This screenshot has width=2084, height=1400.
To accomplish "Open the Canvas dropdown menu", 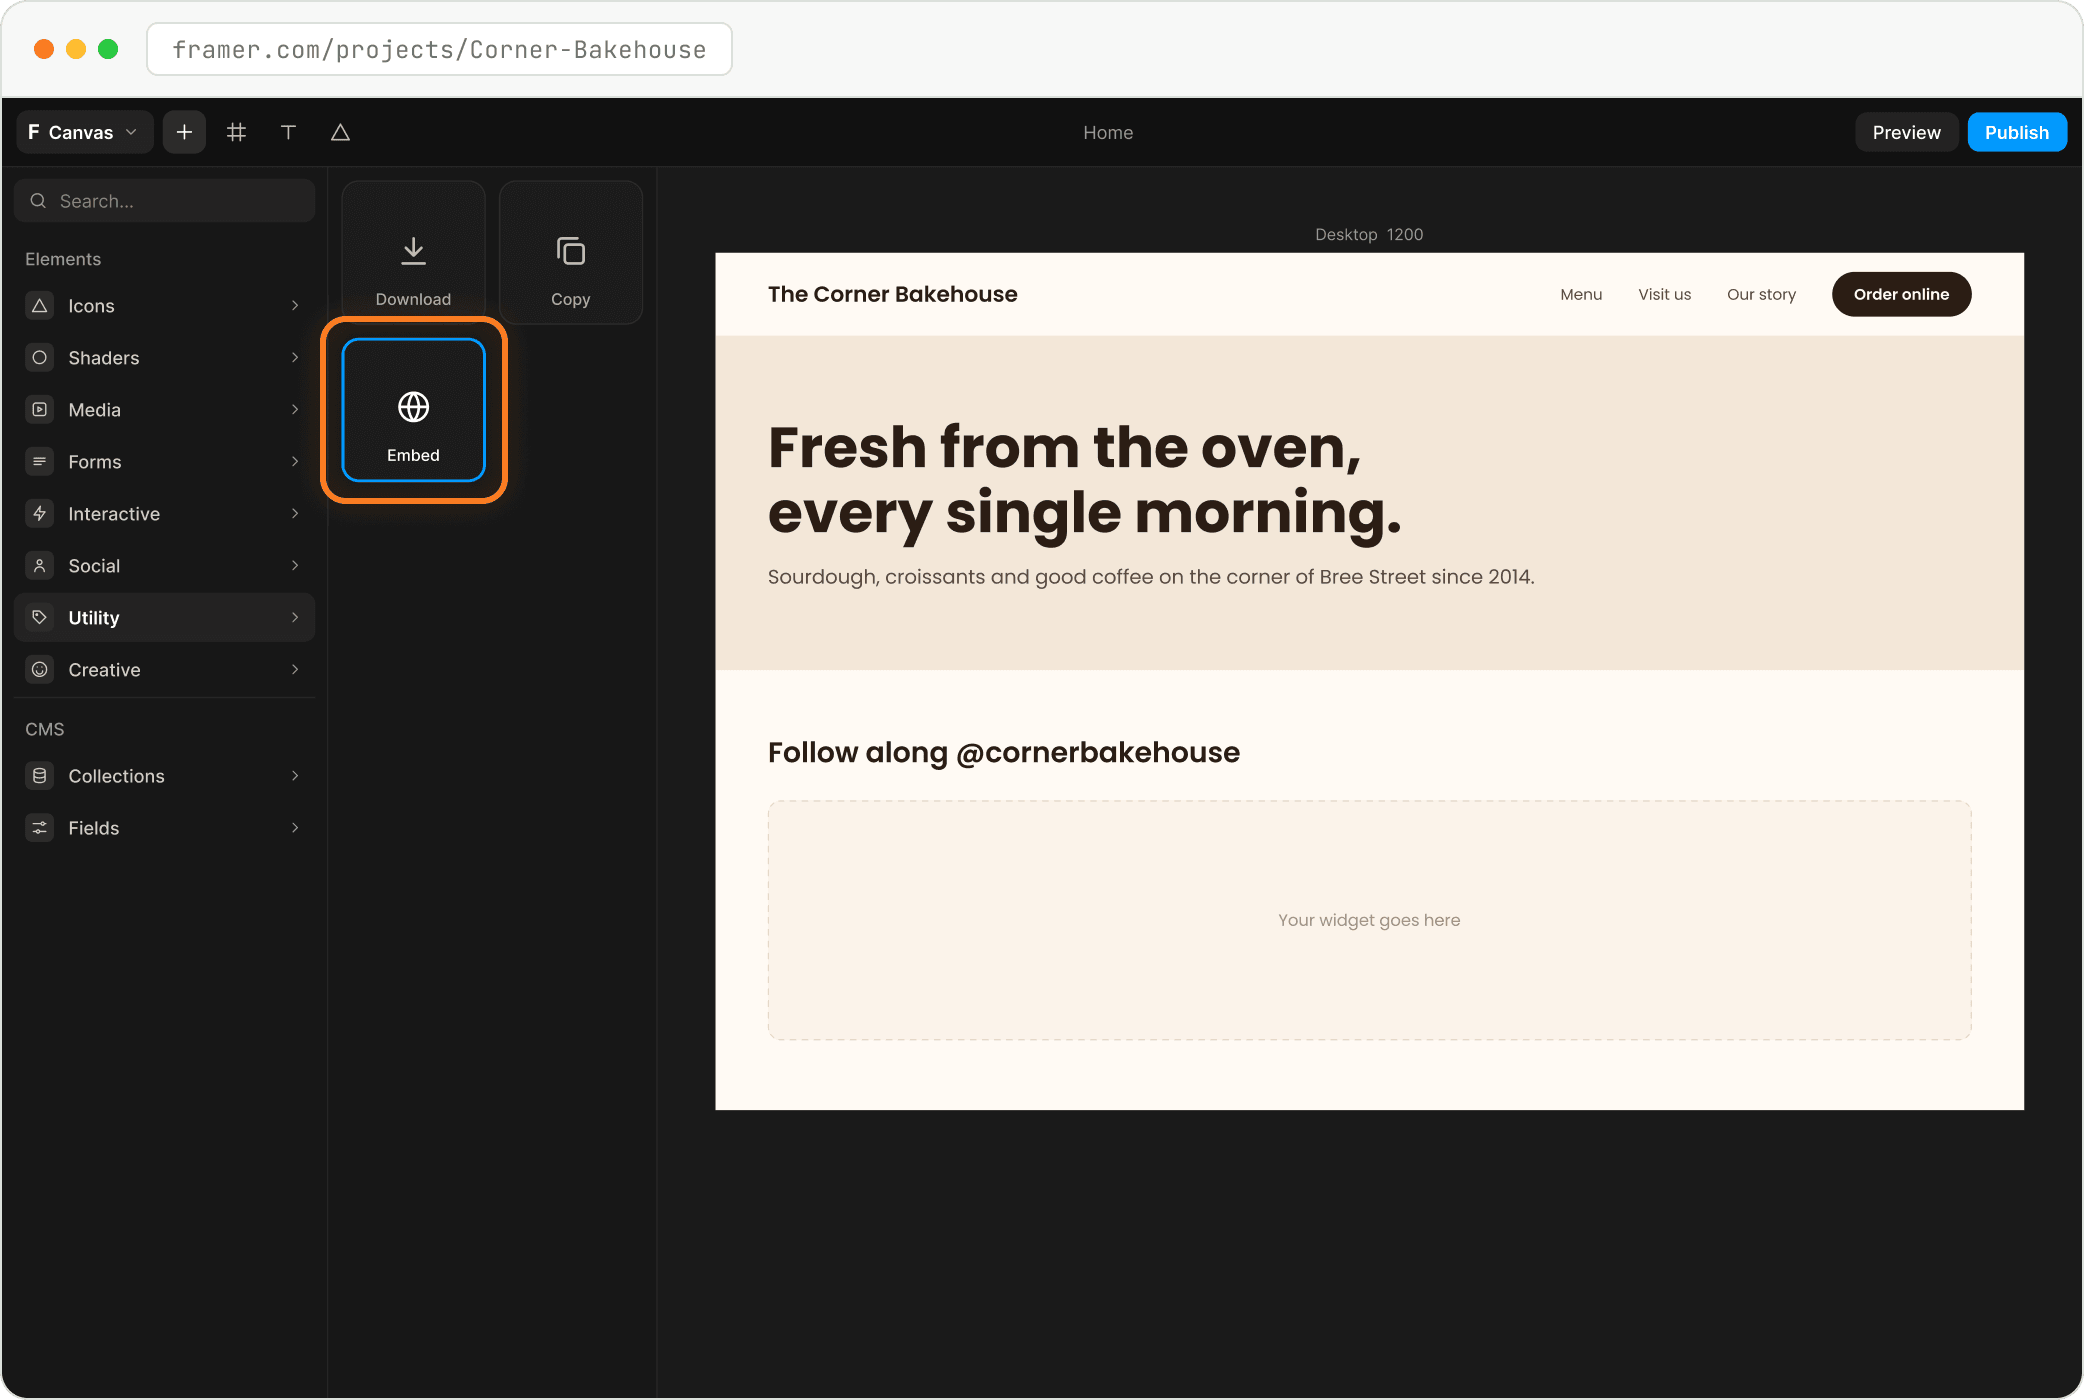I will [84, 132].
